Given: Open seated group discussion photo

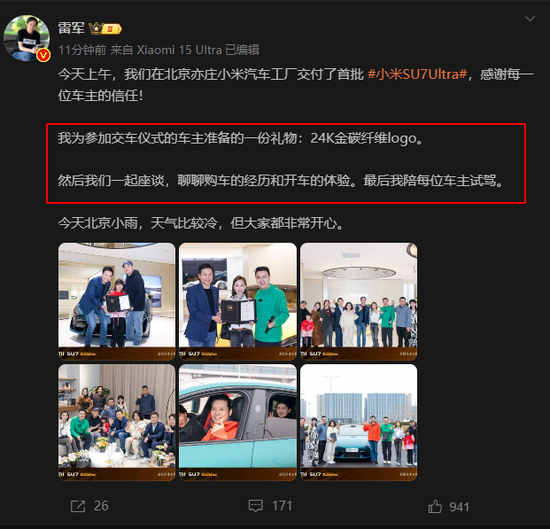Looking at the screenshot, I should [117, 422].
